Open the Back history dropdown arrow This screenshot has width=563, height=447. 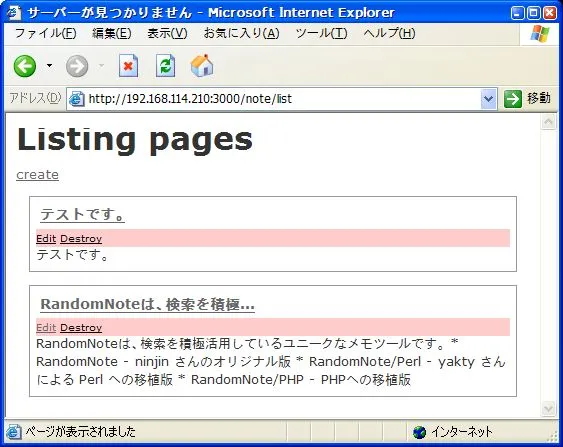click(x=50, y=66)
